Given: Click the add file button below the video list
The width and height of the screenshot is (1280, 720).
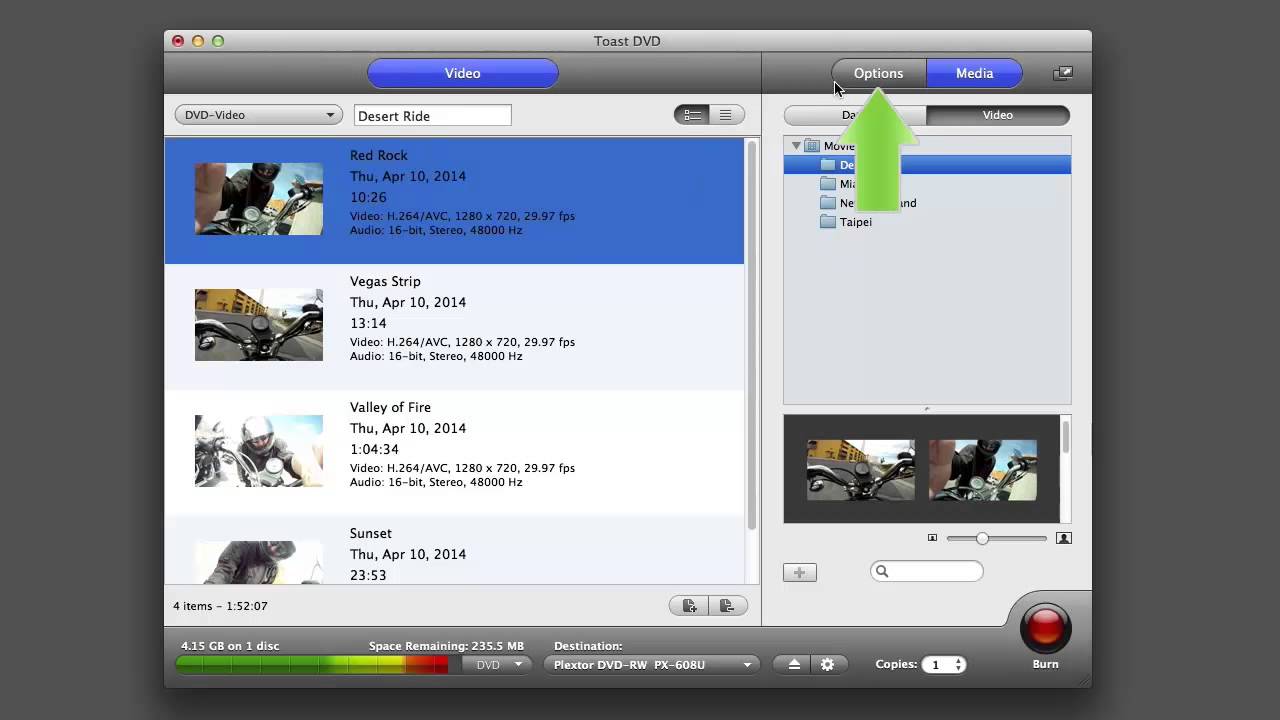Looking at the screenshot, I should (x=689, y=605).
